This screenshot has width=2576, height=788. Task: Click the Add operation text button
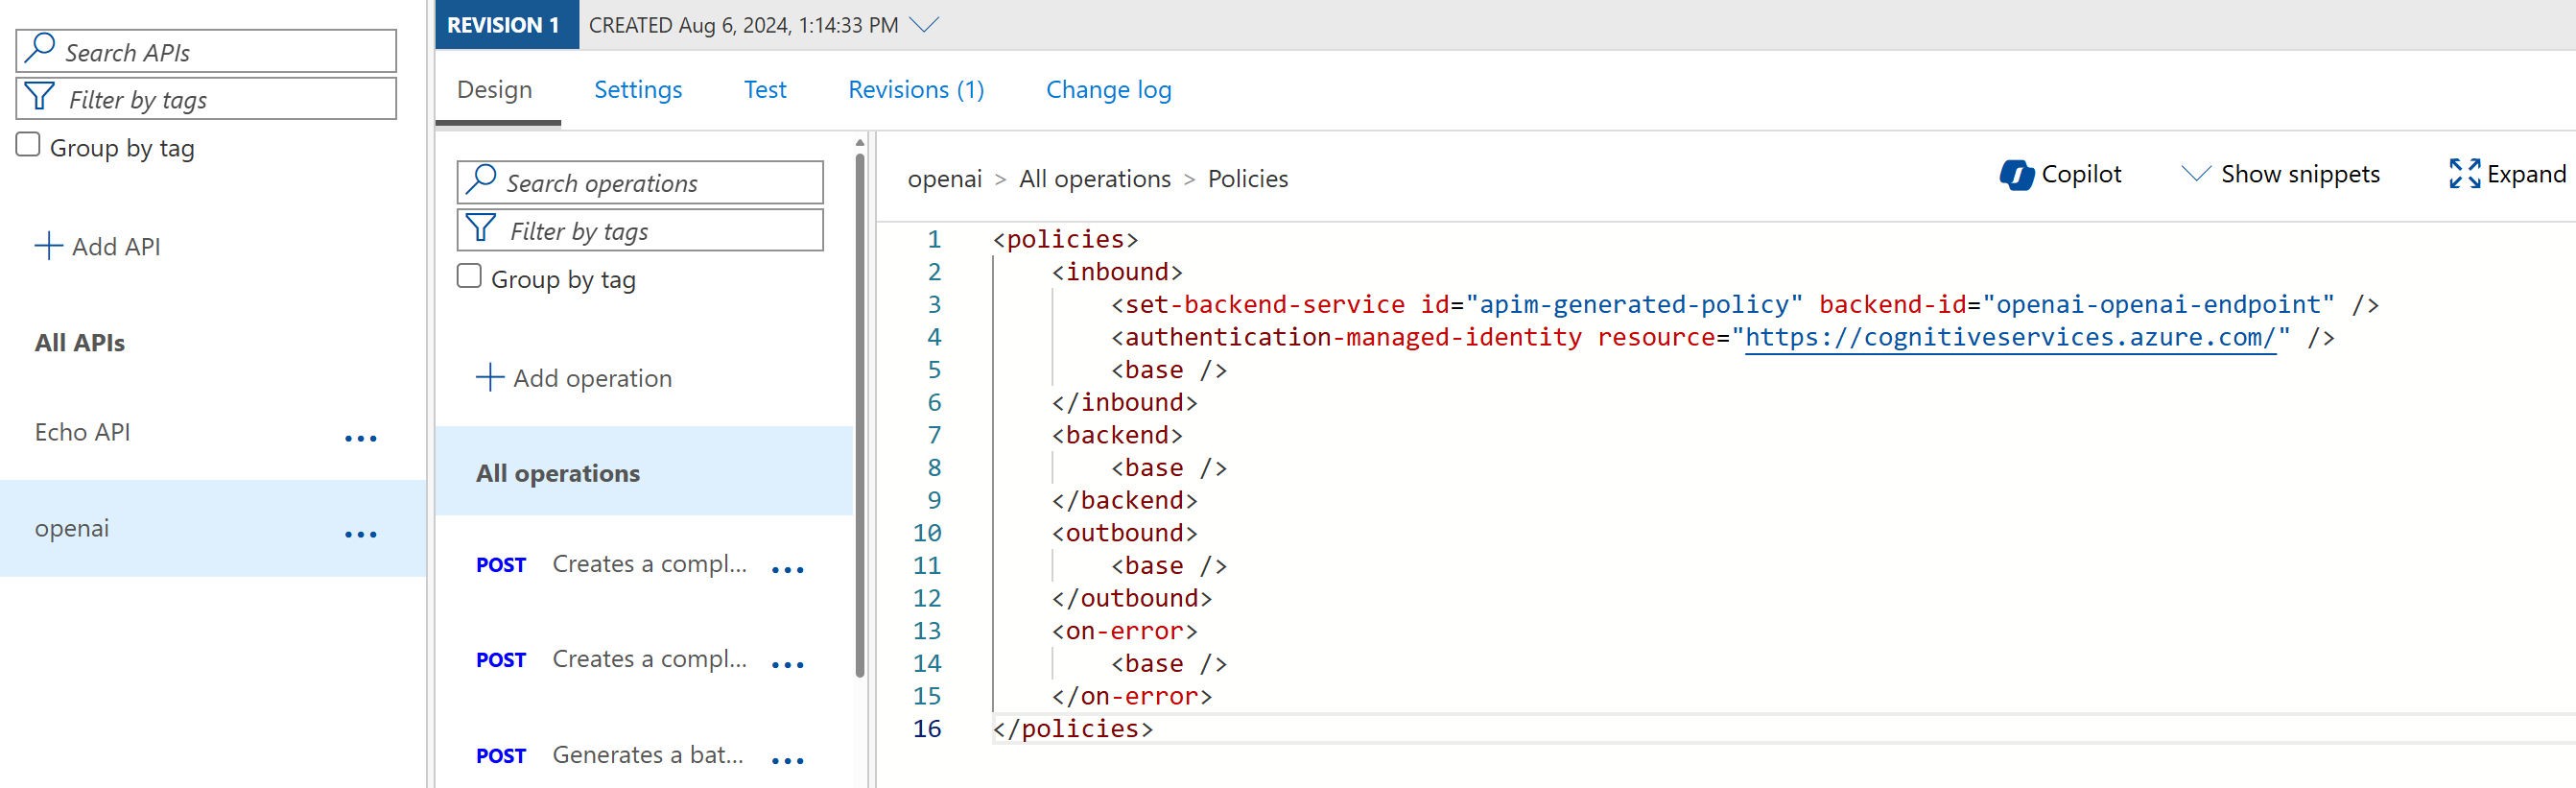click(592, 378)
